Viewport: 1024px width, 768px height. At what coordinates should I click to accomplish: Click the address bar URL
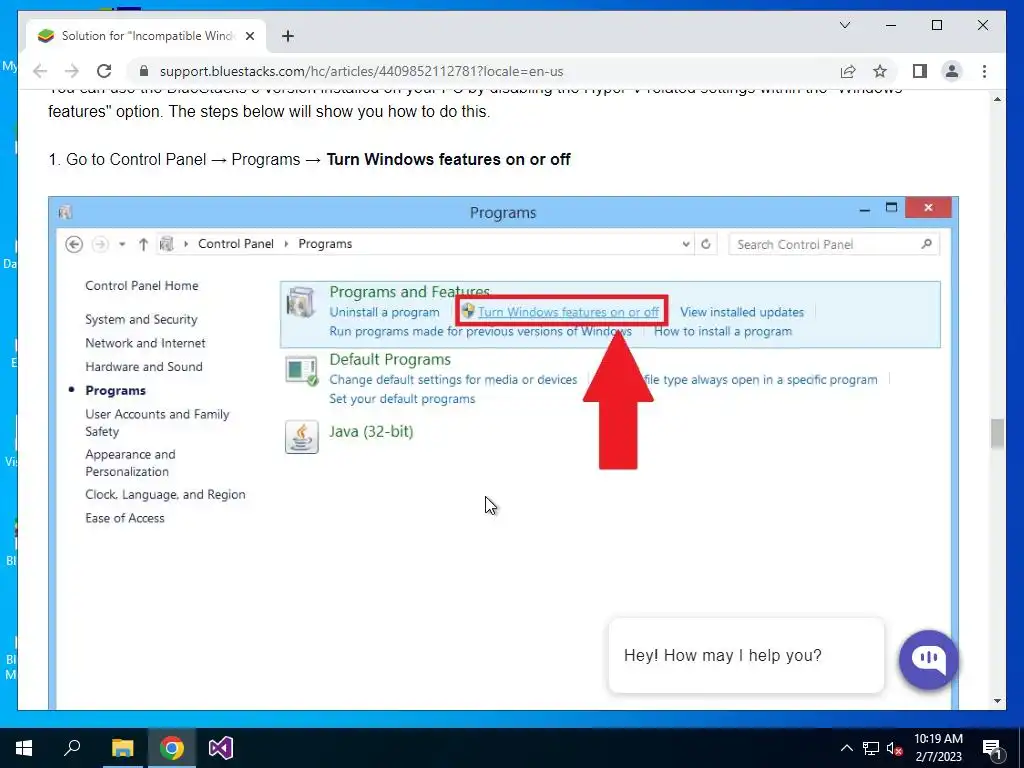click(361, 71)
